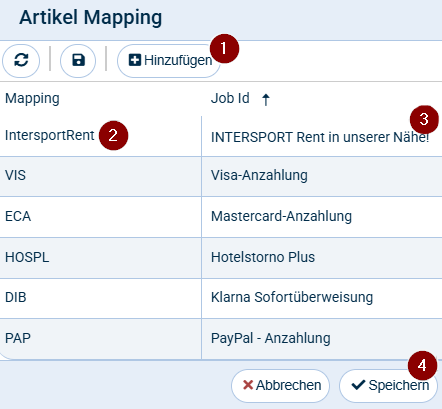
Task: Select the INTERSPORT Rent in unserer Nähe cell
Action: tap(322, 136)
